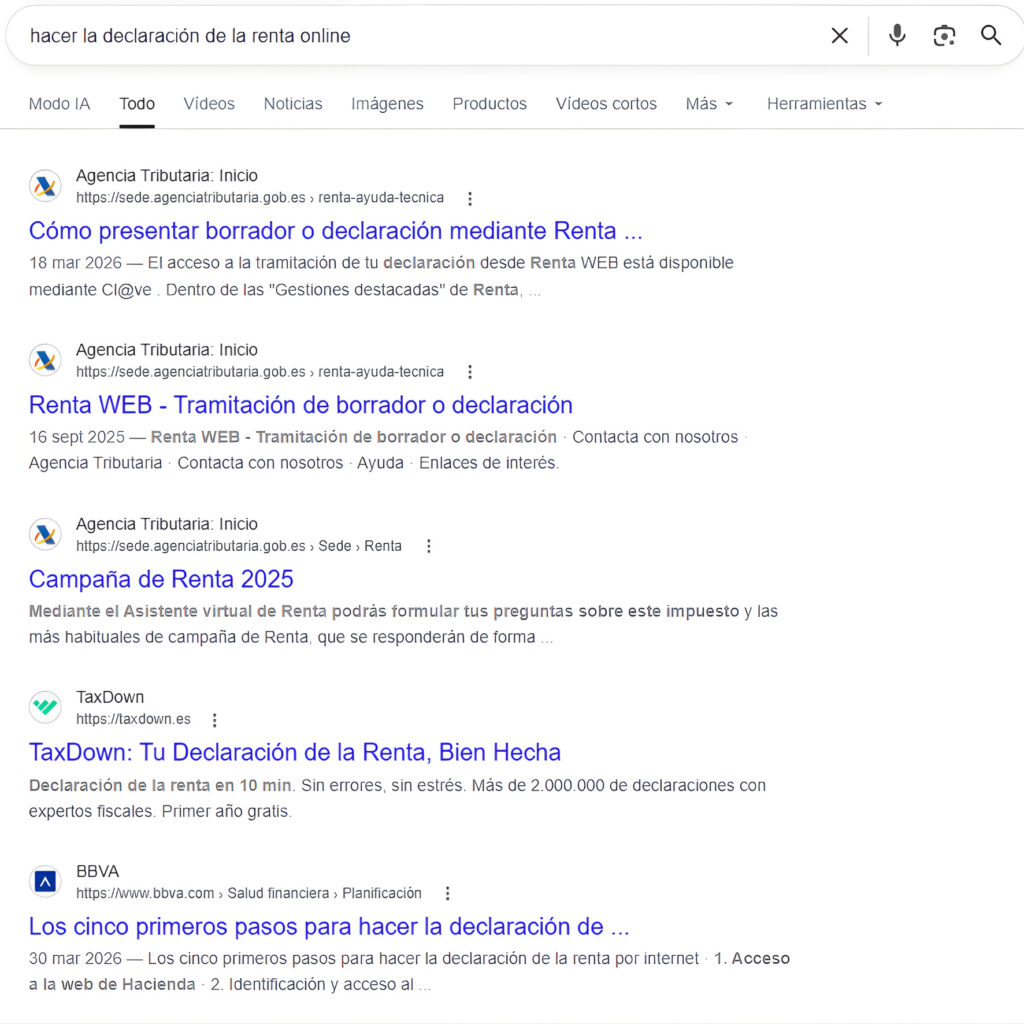
Task: Open three-dot menu for the first Agencia Tributaria result
Action: click(x=470, y=199)
